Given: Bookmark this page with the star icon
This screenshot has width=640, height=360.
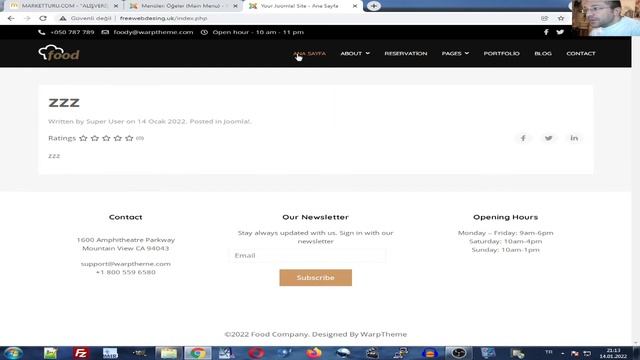Looking at the screenshot, I should point(561,18).
